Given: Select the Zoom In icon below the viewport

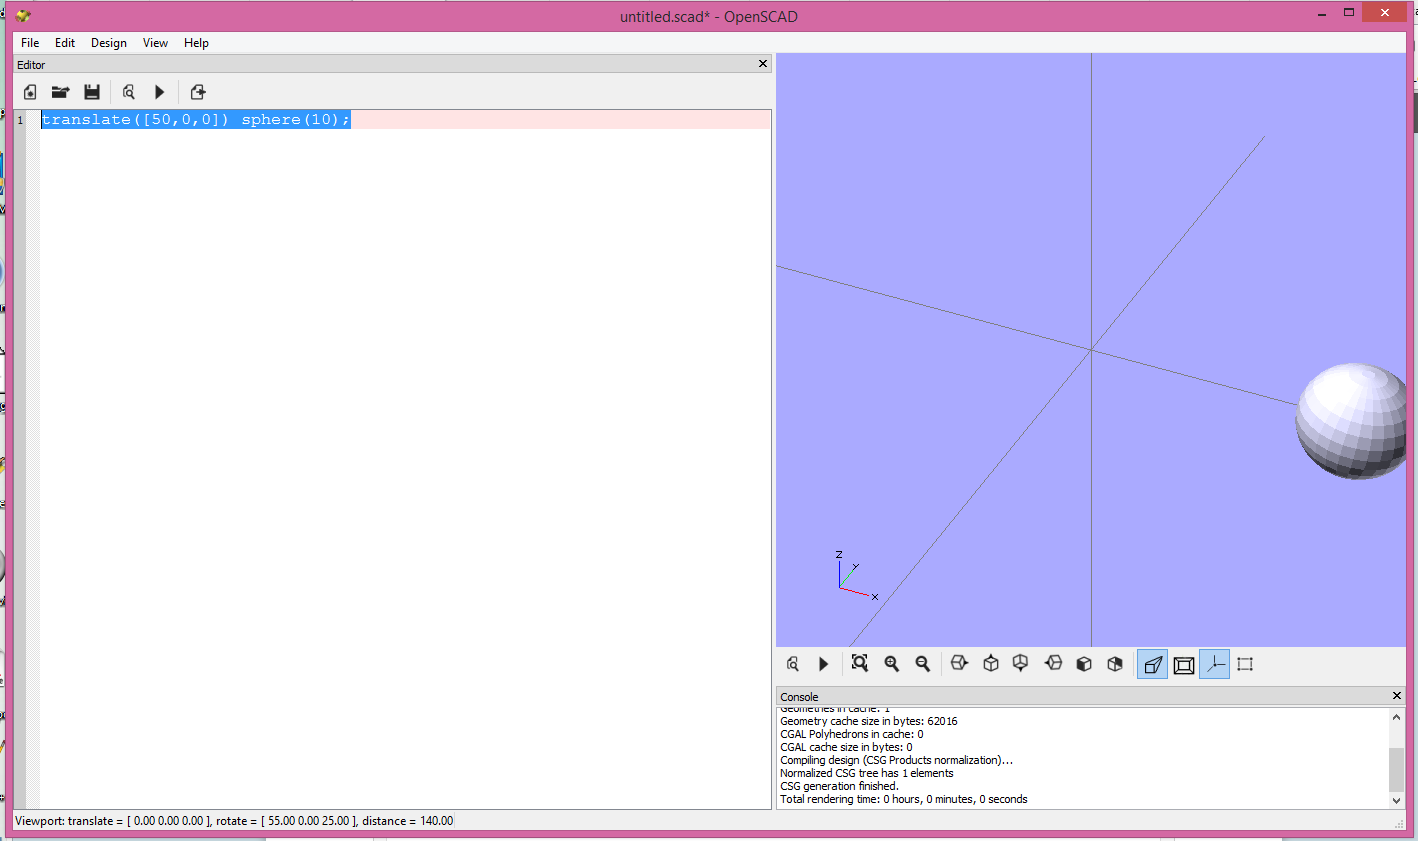Looking at the screenshot, I should [891, 663].
